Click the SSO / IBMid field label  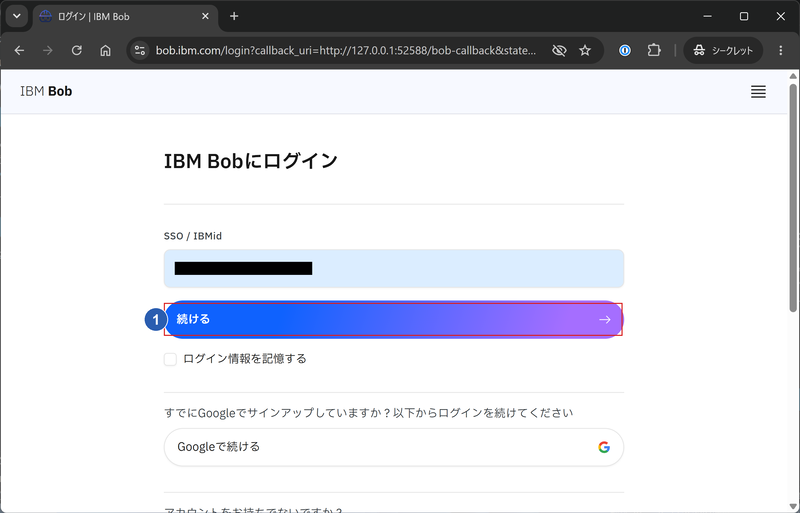tap(192, 236)
